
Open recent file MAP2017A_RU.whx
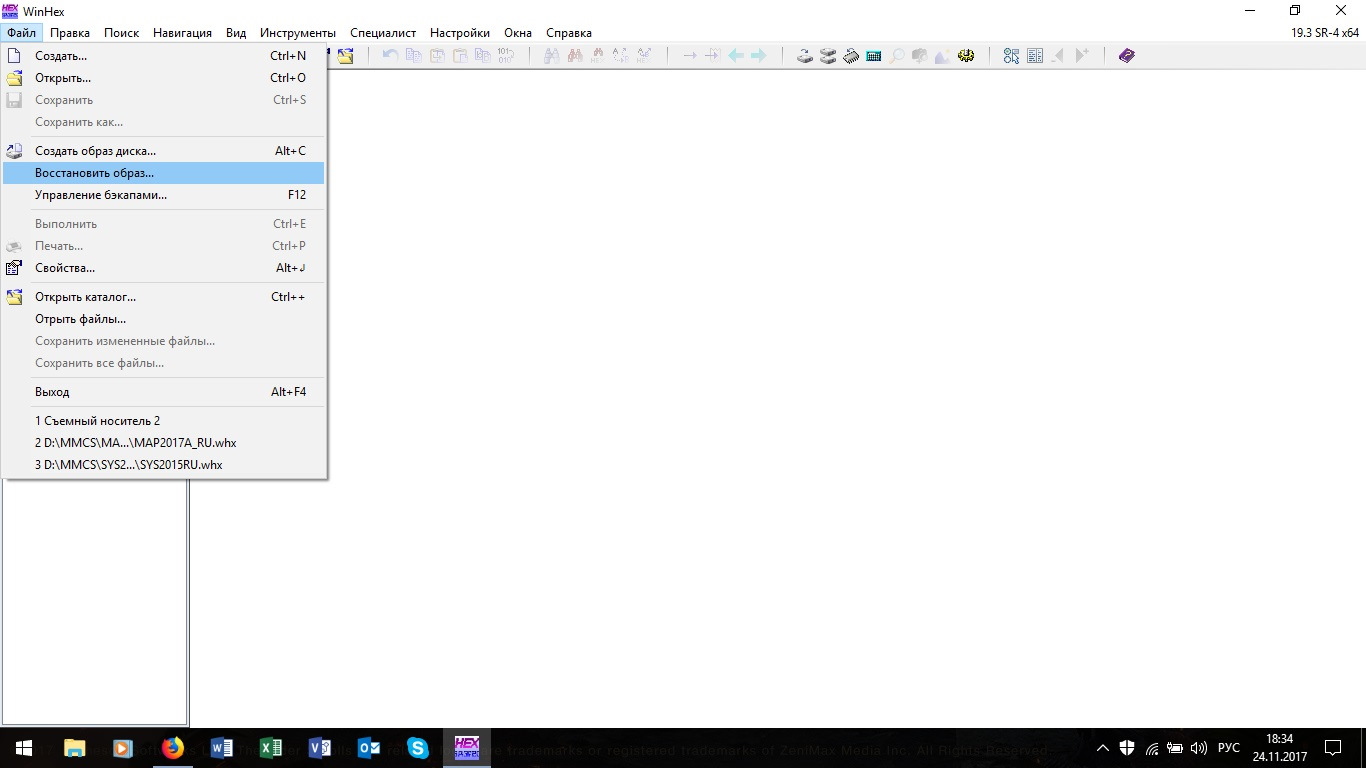pyautogui.click(x=164, y=443)
